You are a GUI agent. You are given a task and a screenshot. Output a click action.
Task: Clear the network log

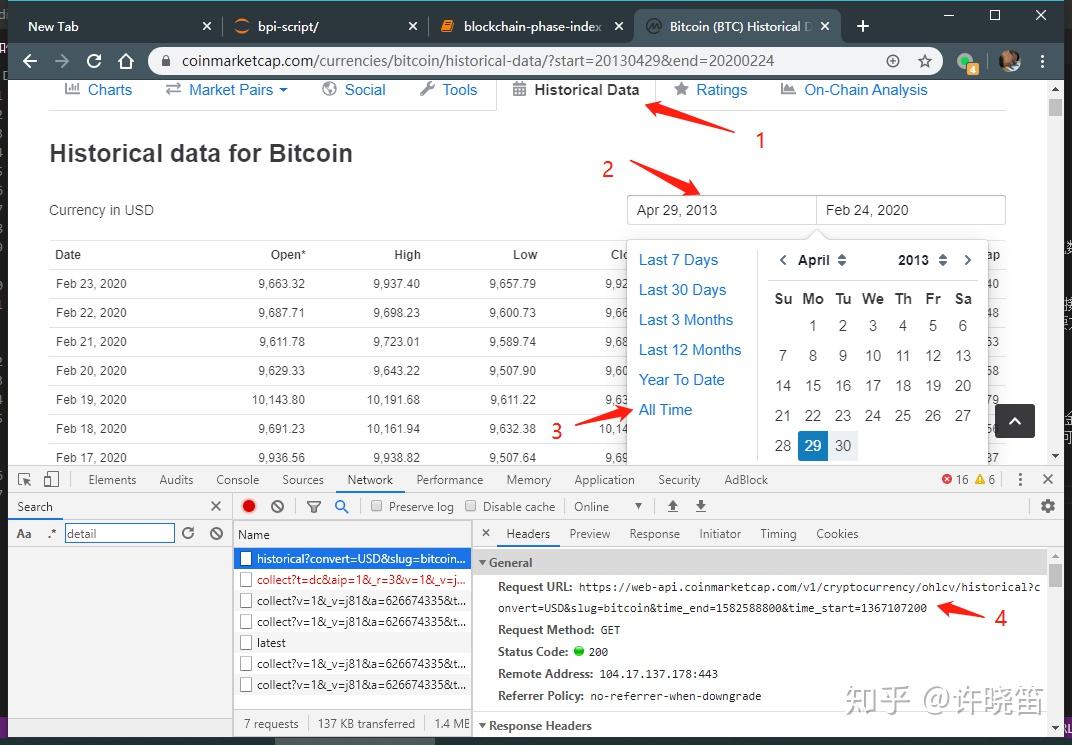(277, 506)
